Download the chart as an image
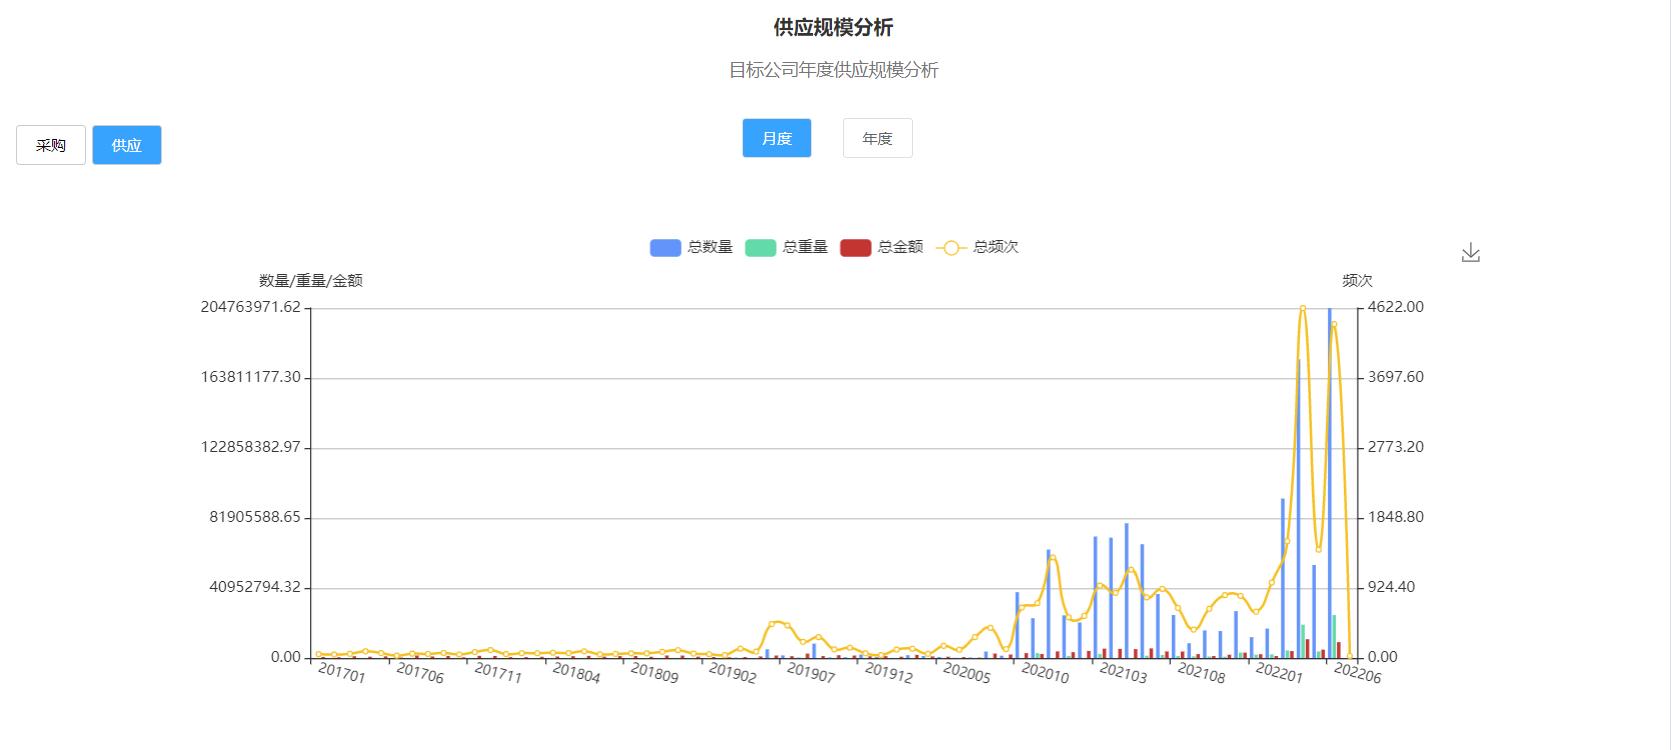The image size is (1671, 750). 1470,253
